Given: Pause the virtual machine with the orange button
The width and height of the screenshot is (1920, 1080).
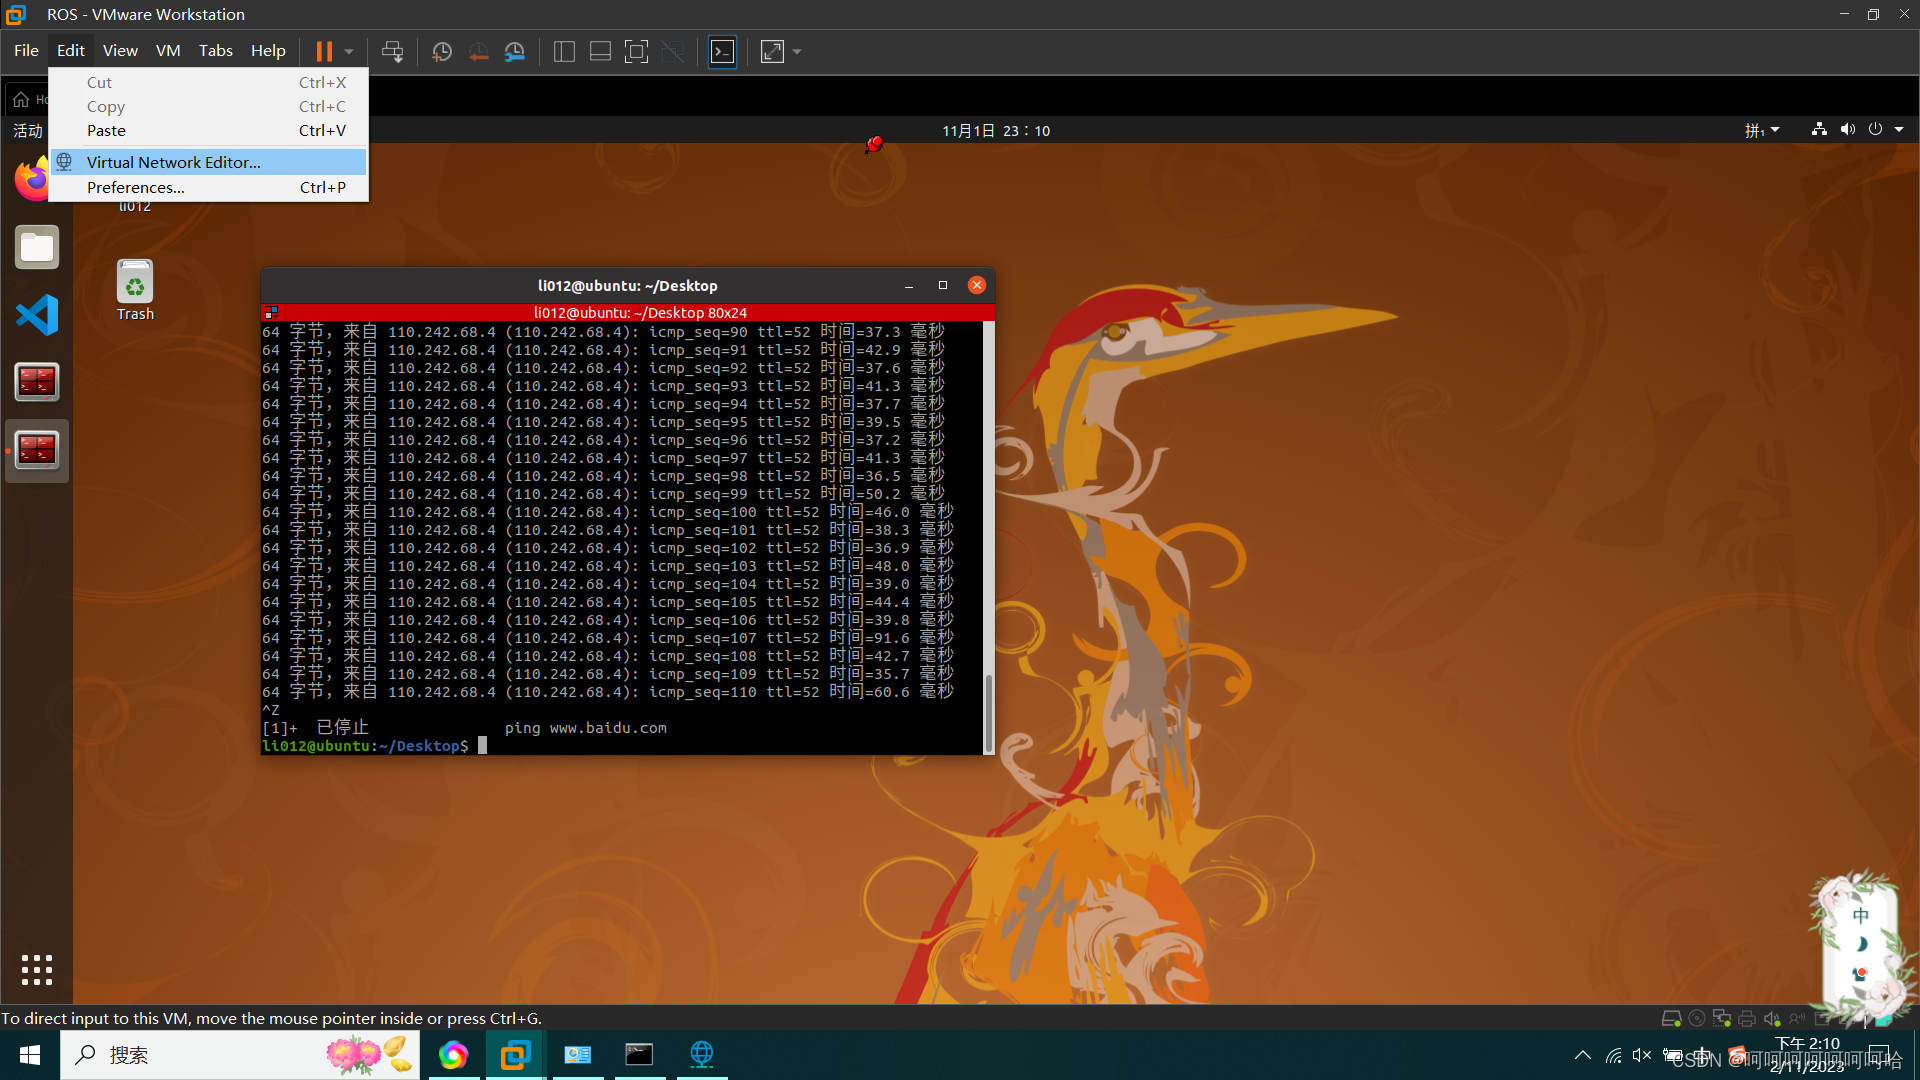Looking at the screenshot, I should [x=324, y=51].
